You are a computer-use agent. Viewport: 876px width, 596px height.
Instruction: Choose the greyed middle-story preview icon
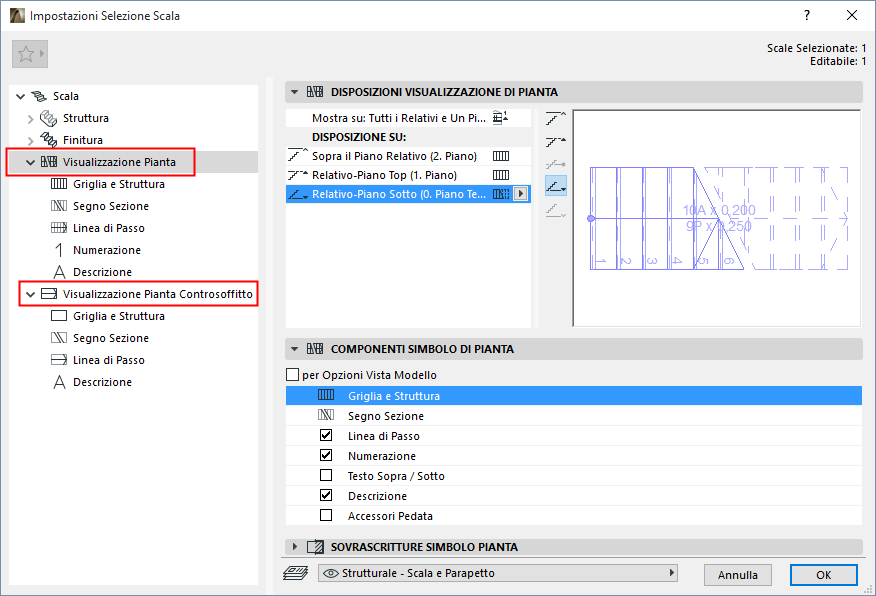click(556, 164)
